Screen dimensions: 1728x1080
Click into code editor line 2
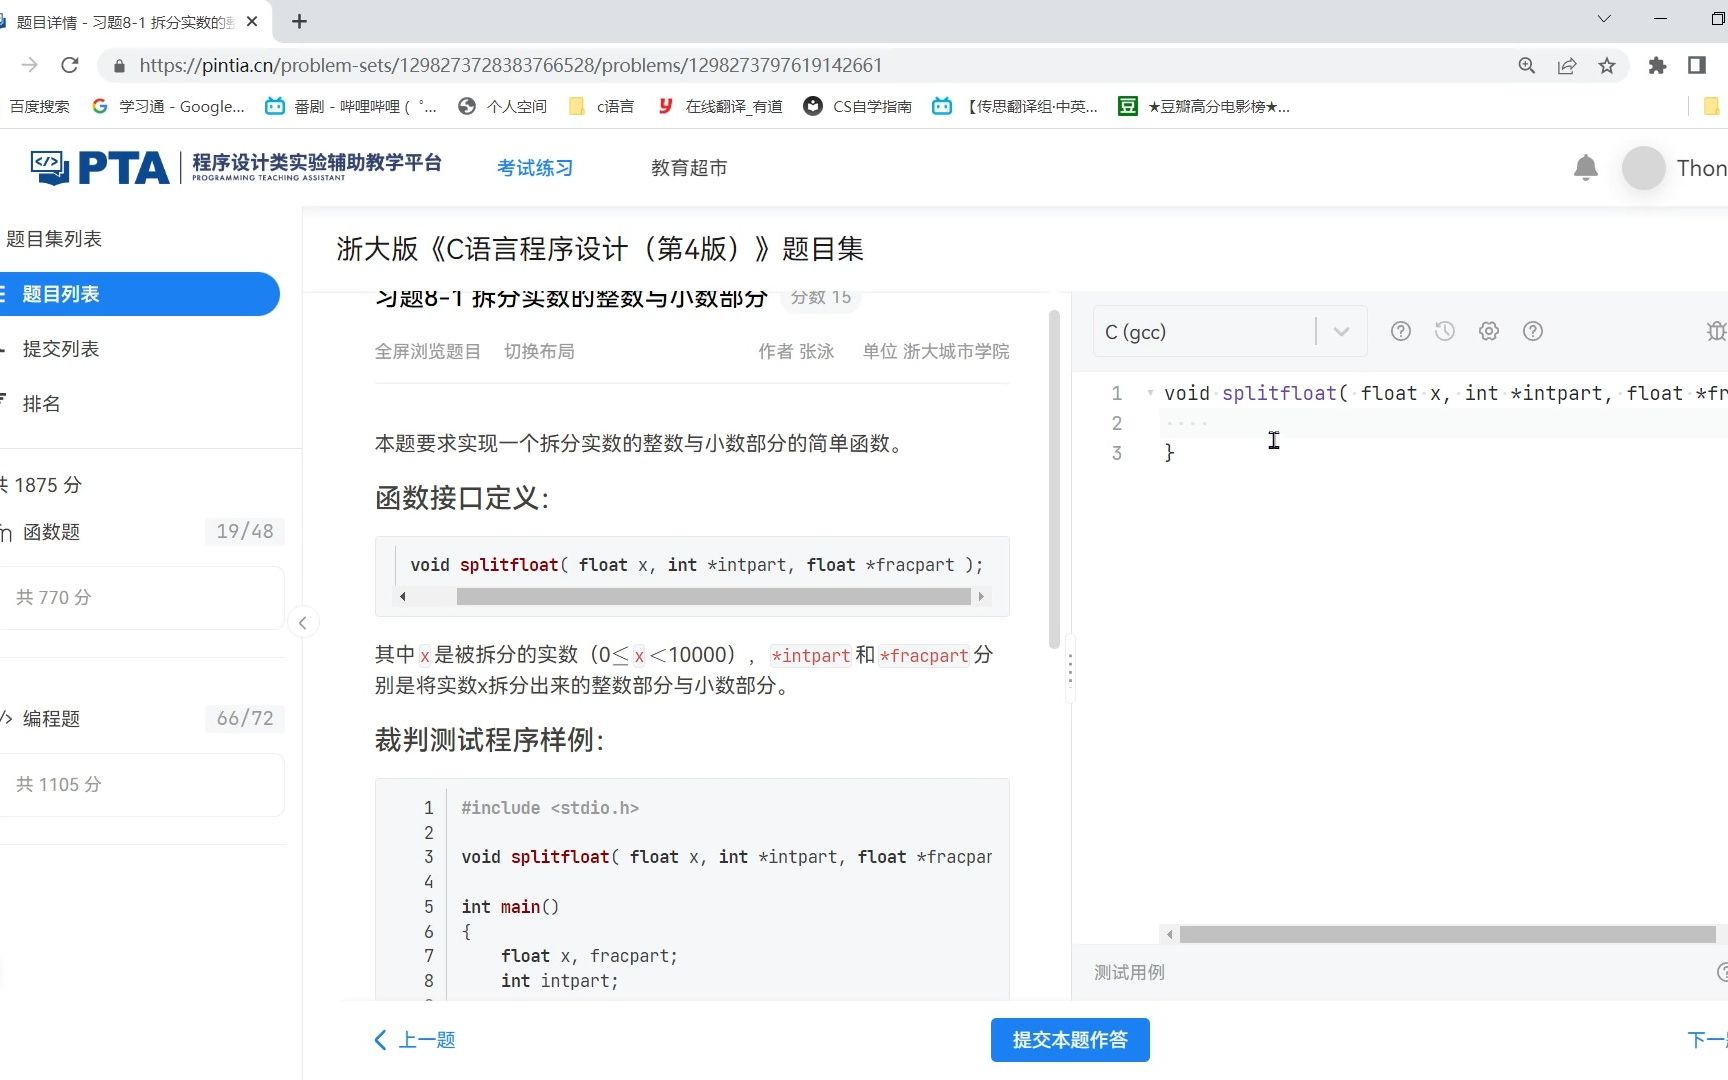pyautogui.click(x=1445, y=423)
